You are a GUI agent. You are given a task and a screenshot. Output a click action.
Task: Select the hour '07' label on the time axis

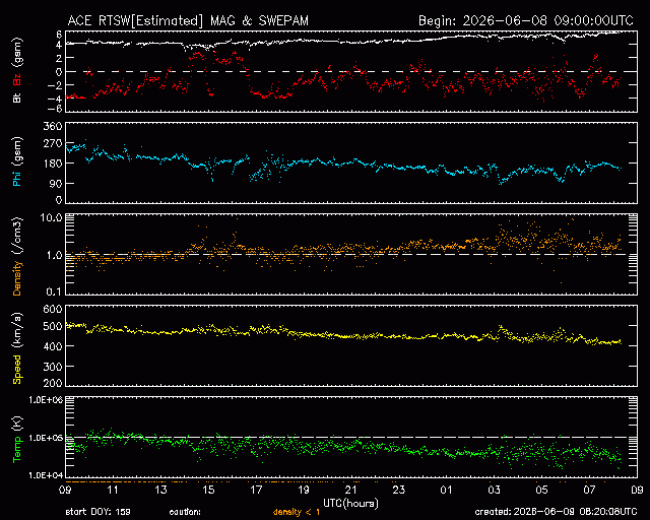pos(589,490)
